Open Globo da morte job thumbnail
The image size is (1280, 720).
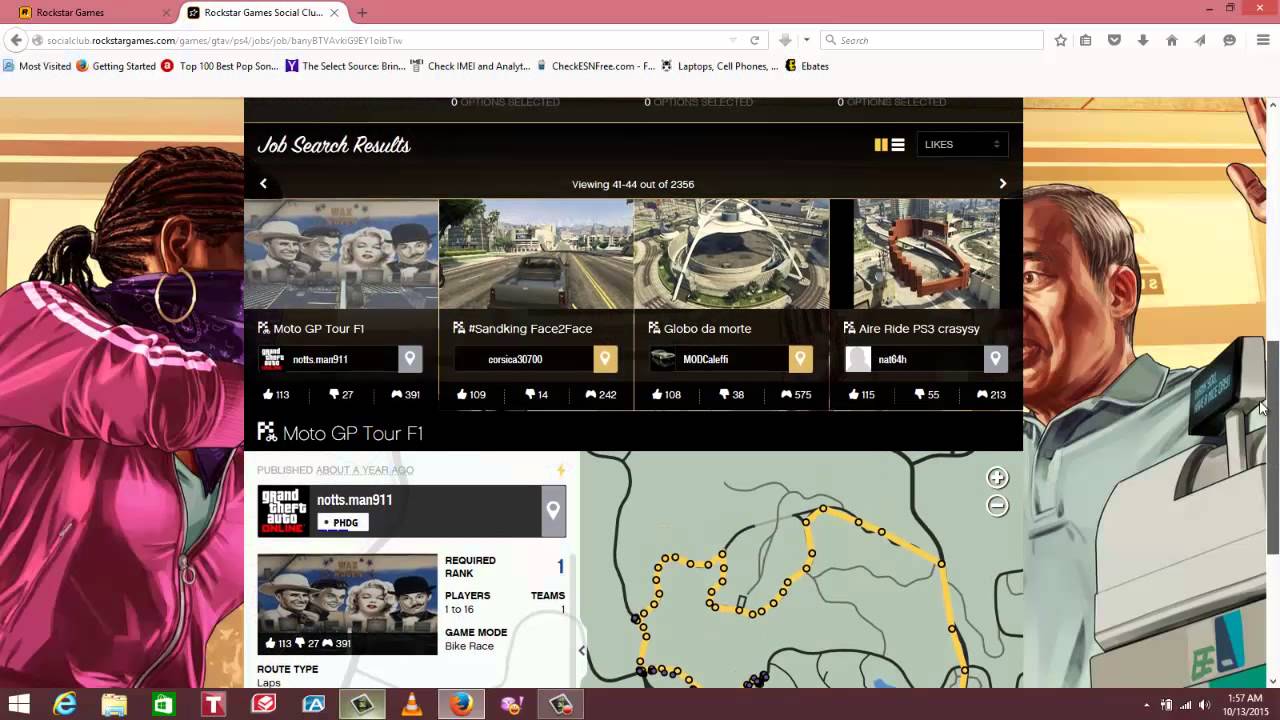pyautogui.click(x=731, y=254)
